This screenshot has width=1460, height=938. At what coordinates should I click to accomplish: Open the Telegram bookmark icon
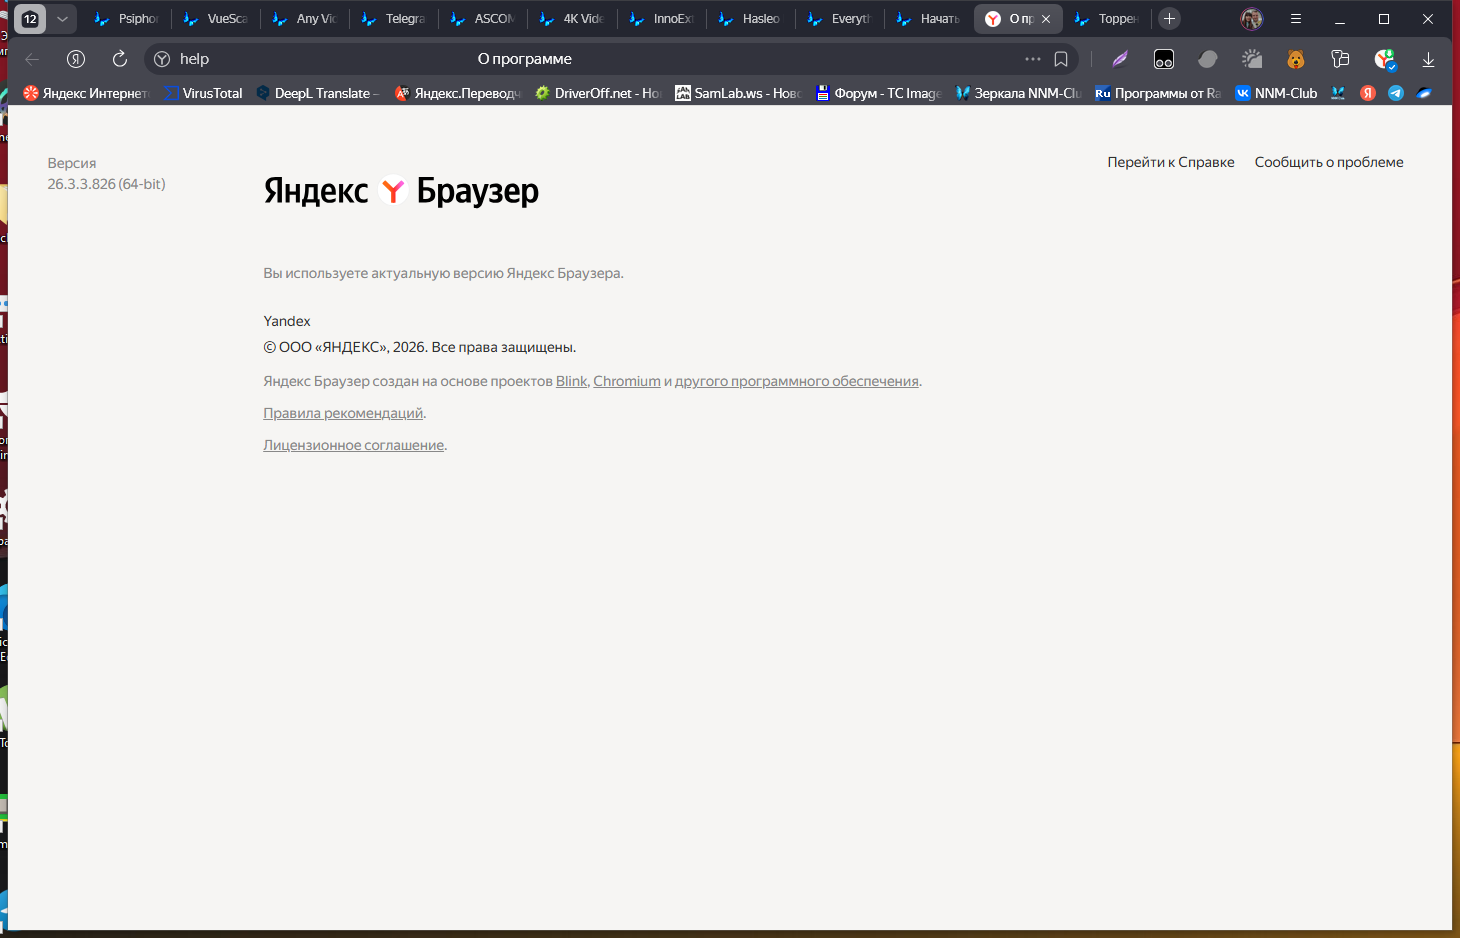click(x=1396, y=93)
